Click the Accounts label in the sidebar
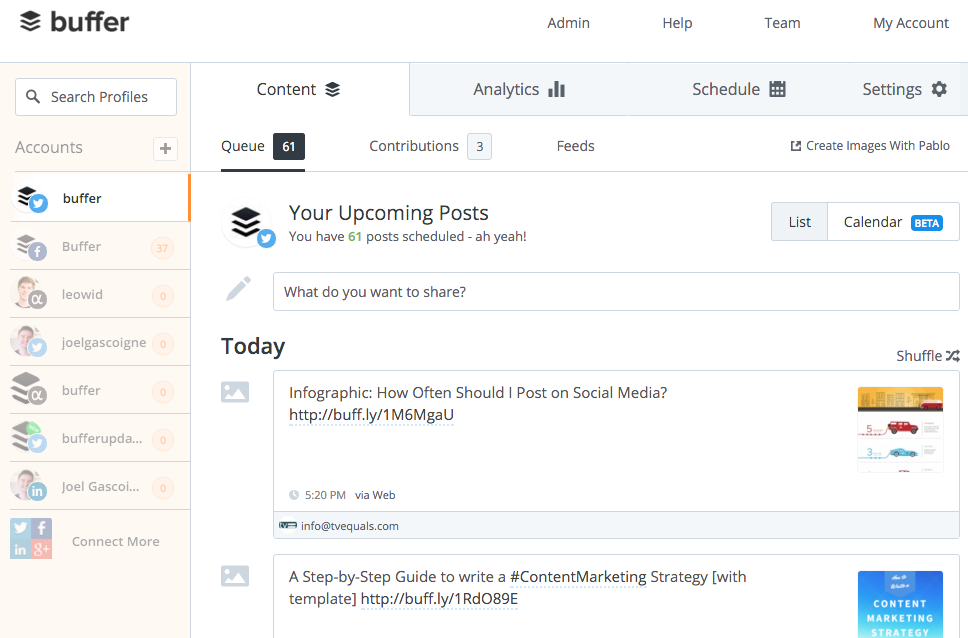This screenshot has height=638, width=968. tap(49, 148)
